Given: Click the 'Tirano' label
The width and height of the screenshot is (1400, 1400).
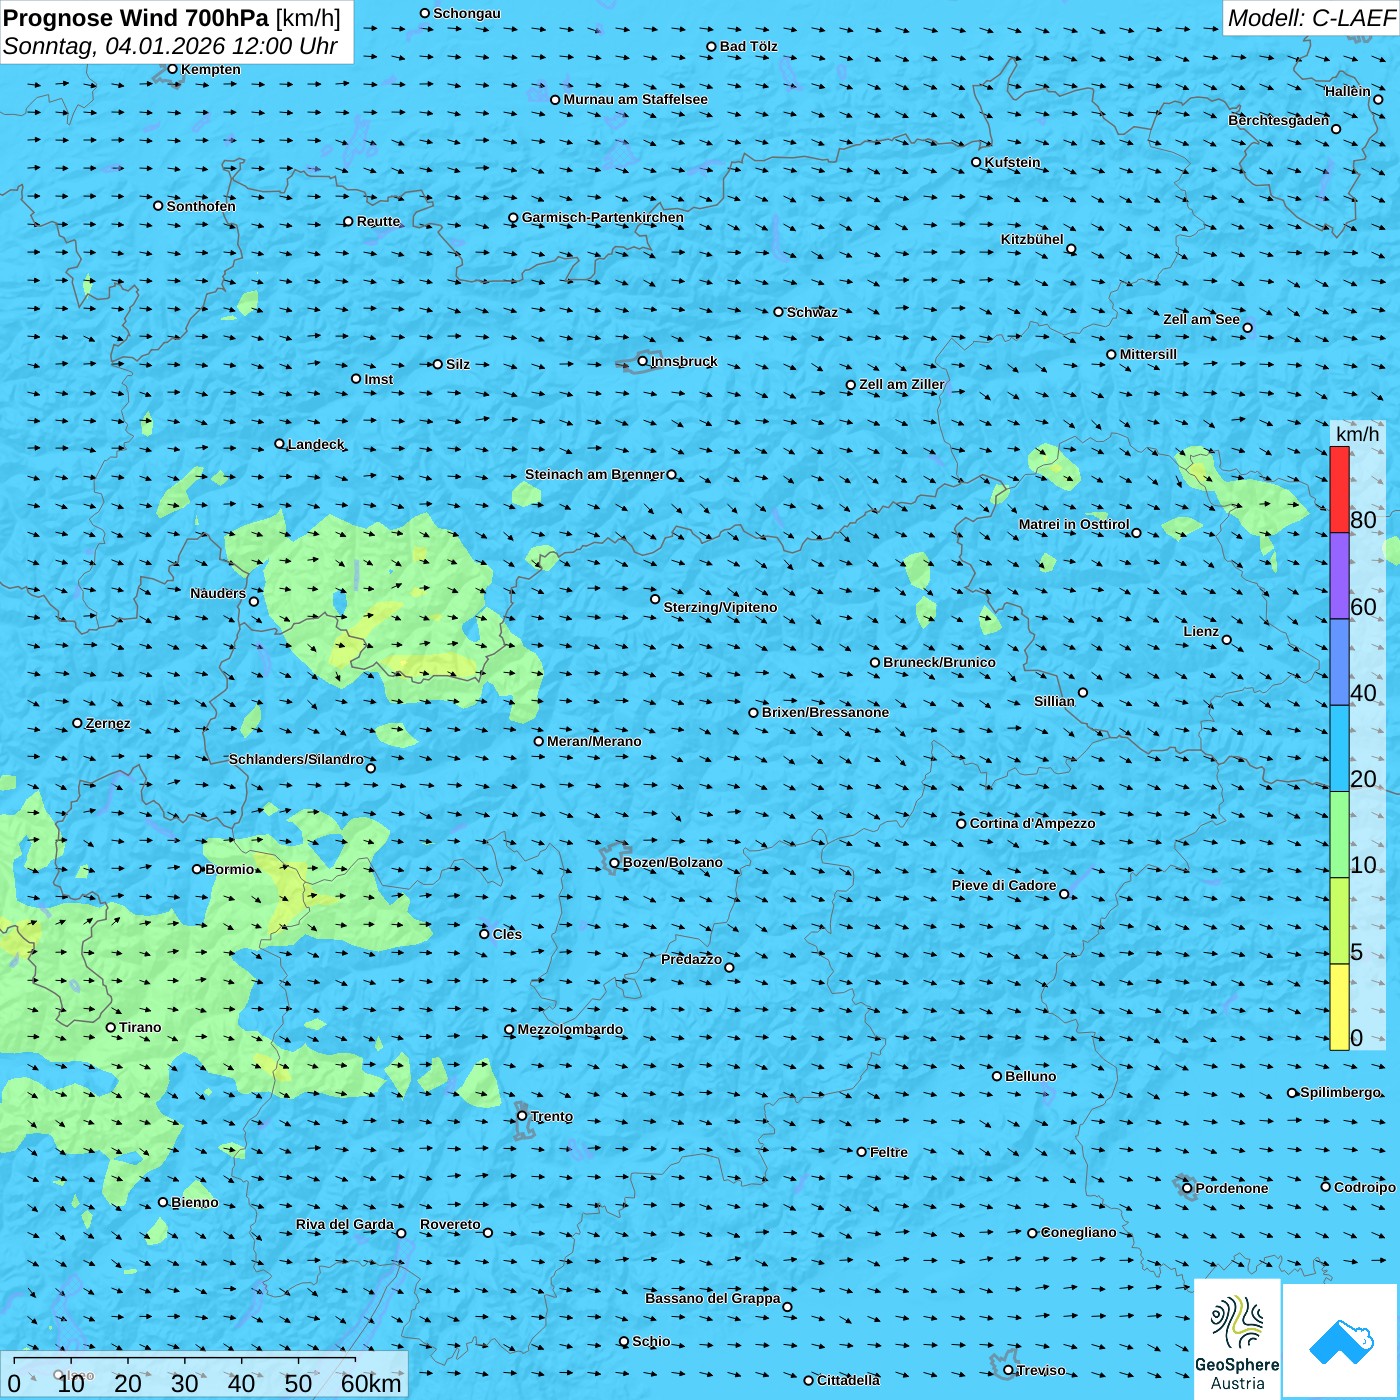Looking at the screenshot, I should tap(140, 1027).
